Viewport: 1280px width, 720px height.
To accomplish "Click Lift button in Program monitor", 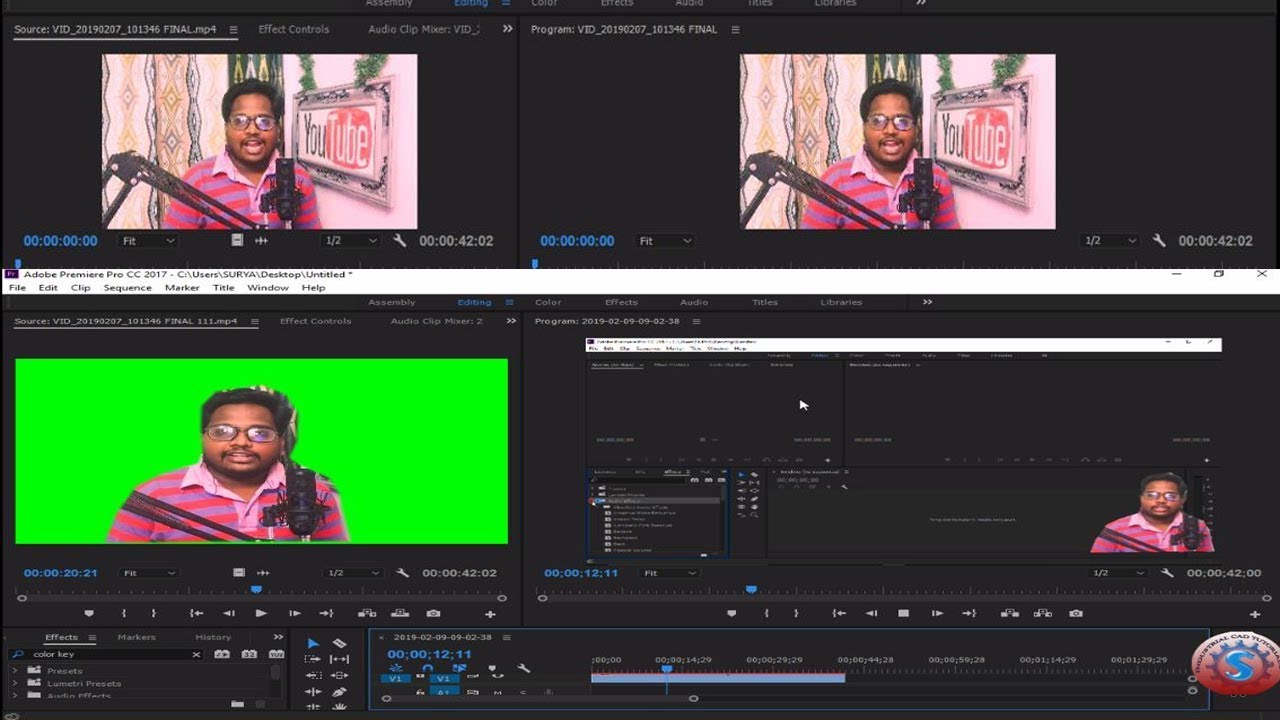I will (x=1010, y=613).
